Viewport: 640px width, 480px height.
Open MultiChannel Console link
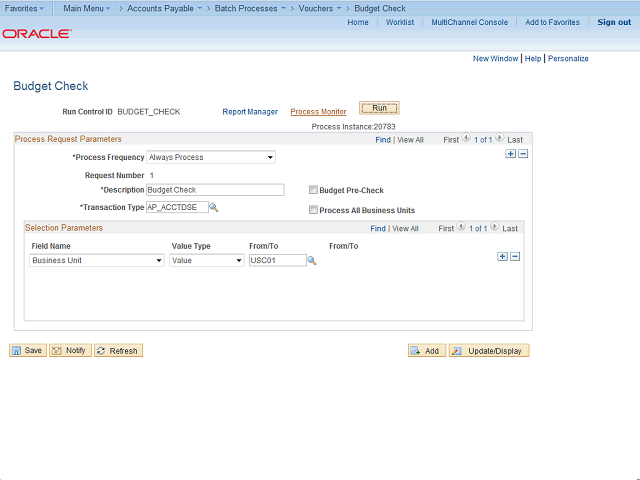(470, 22)
